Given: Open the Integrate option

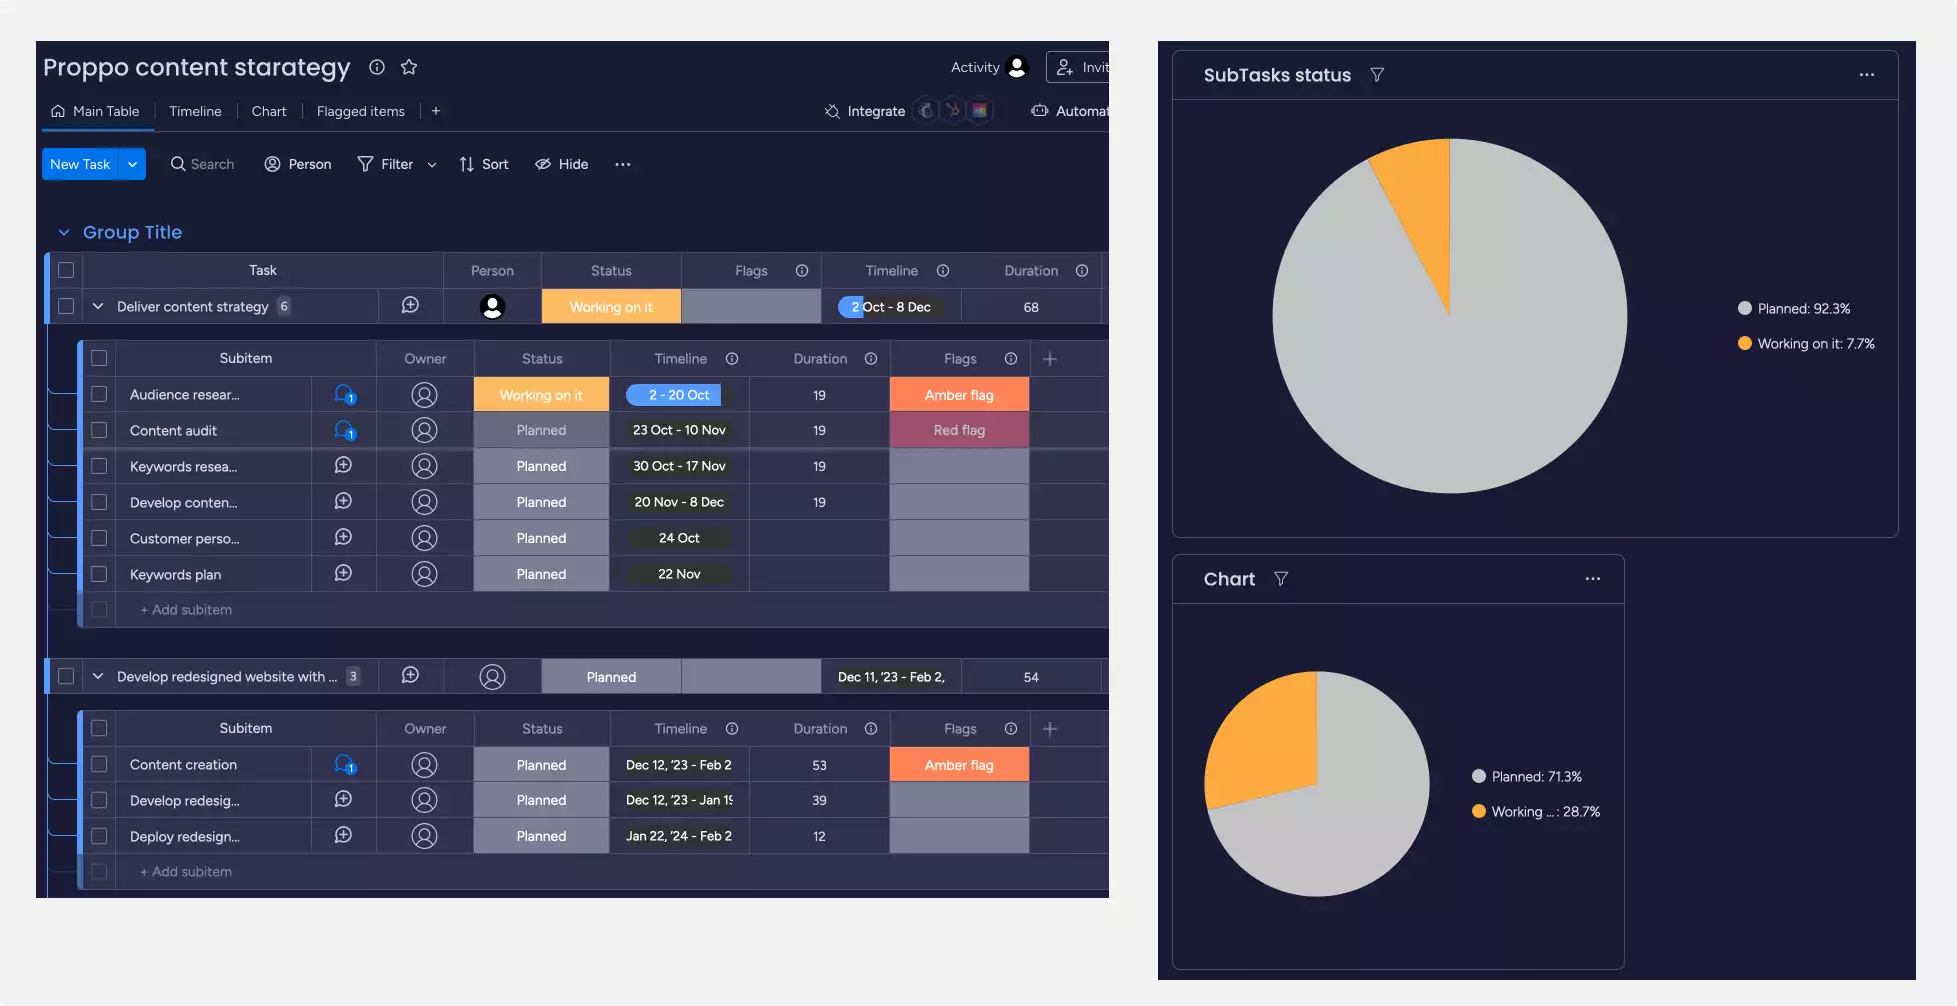Looking at the screenshot, I should coord(865,111).
